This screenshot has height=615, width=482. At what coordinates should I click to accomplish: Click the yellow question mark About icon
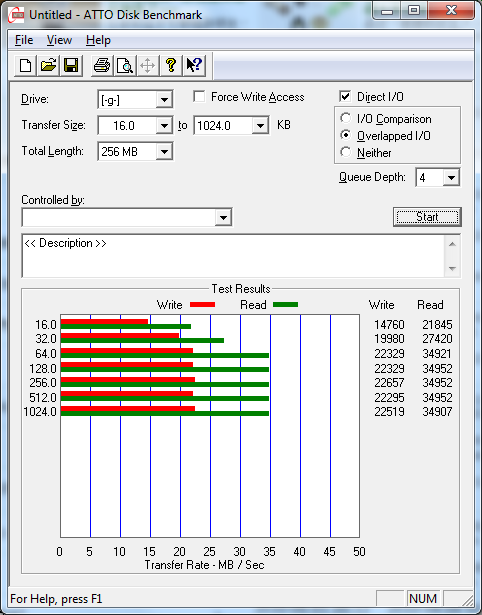click(171, 65)
